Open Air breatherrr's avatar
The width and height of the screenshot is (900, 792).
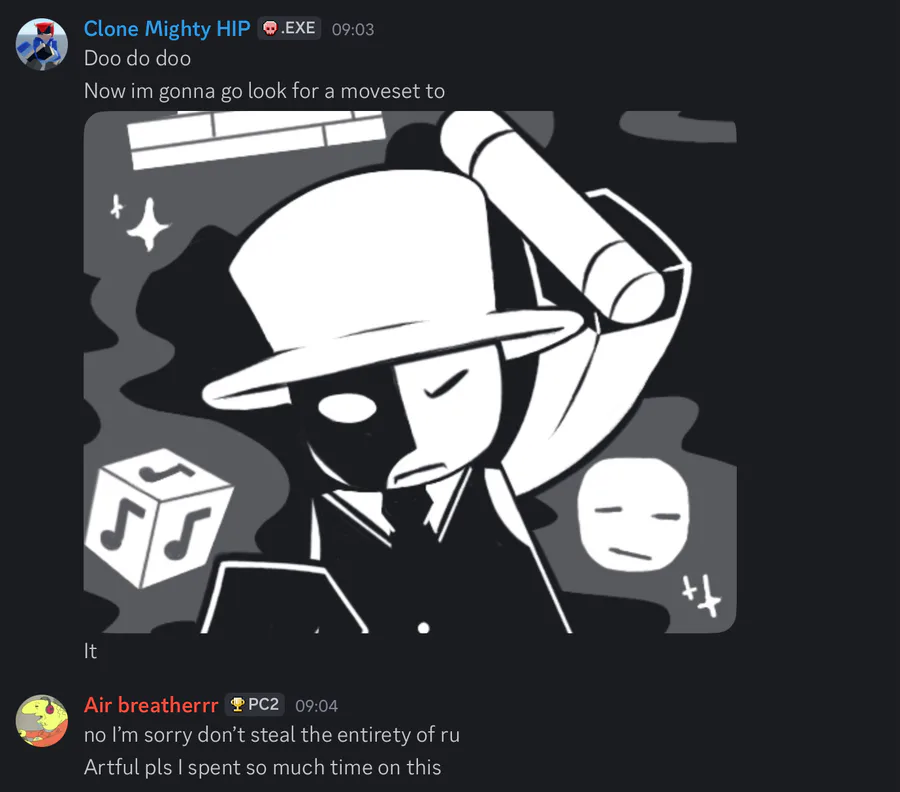42,720
